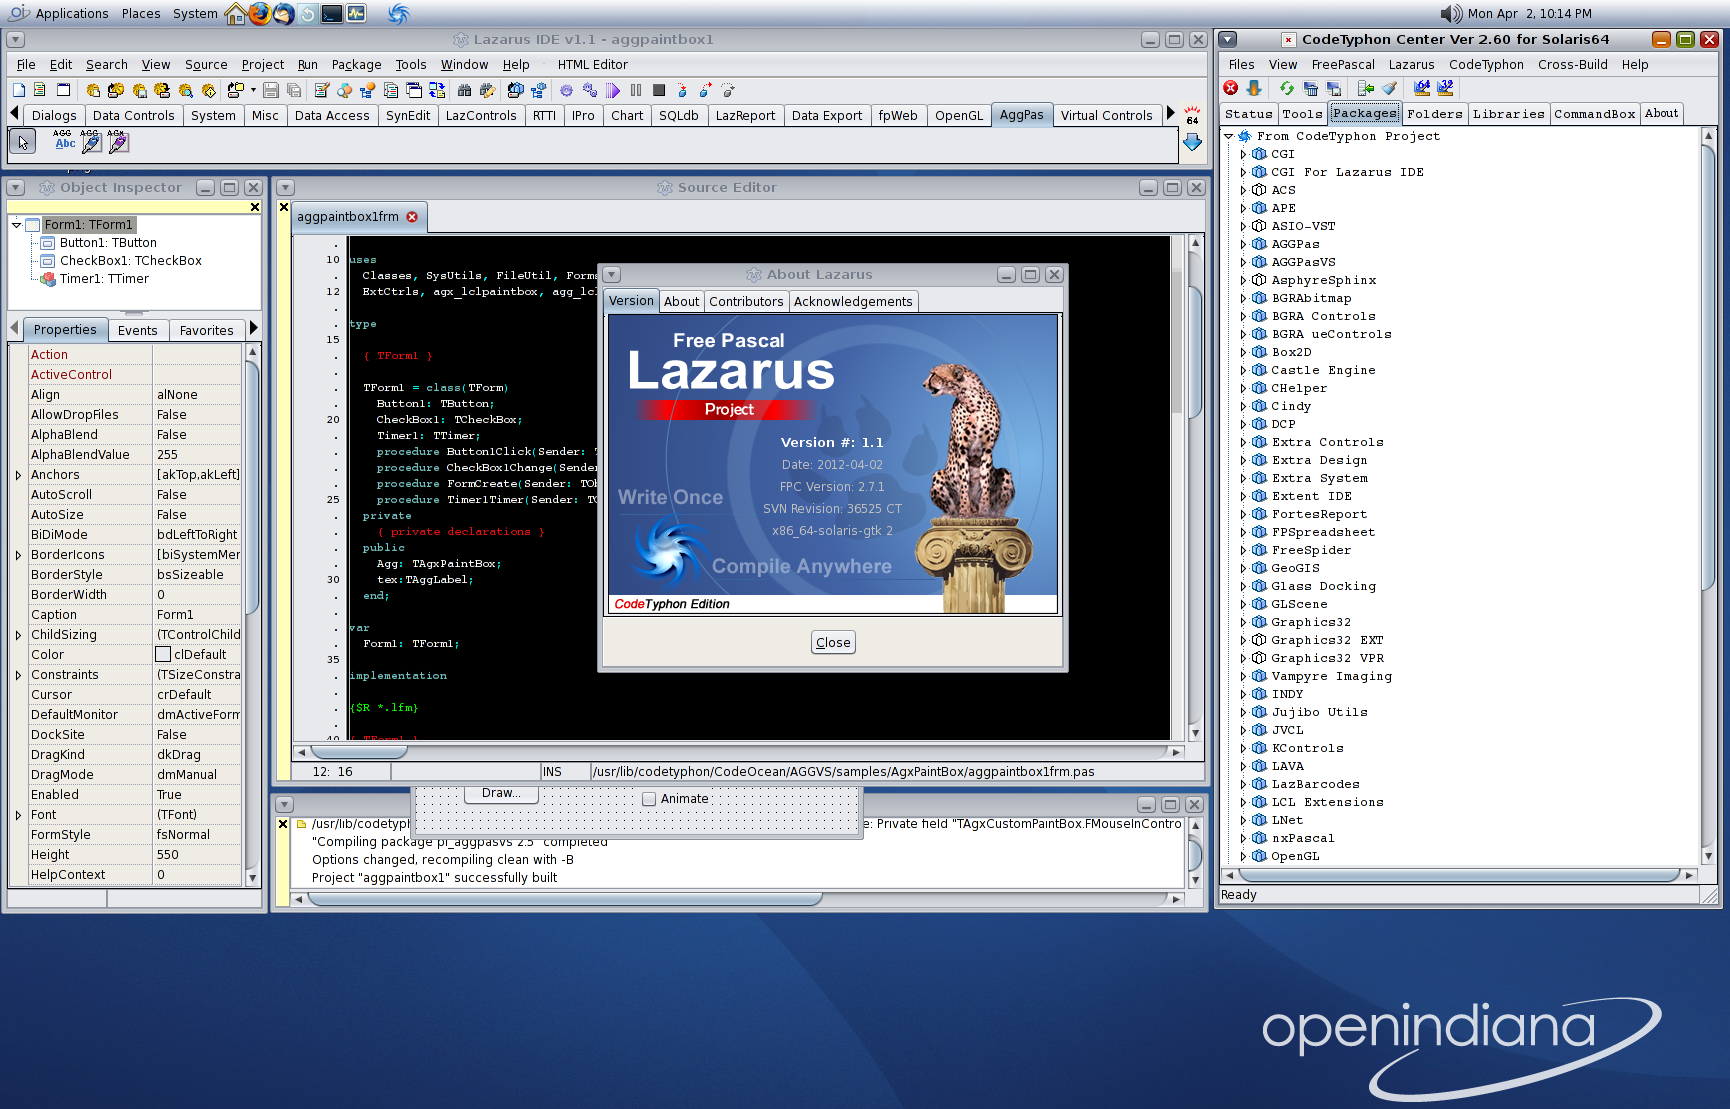The height and width of the screenshot is (1109, 1730).
Task: Click the paint brush clean icon in CodeTyphon Center
Action: pos(1389,88)
